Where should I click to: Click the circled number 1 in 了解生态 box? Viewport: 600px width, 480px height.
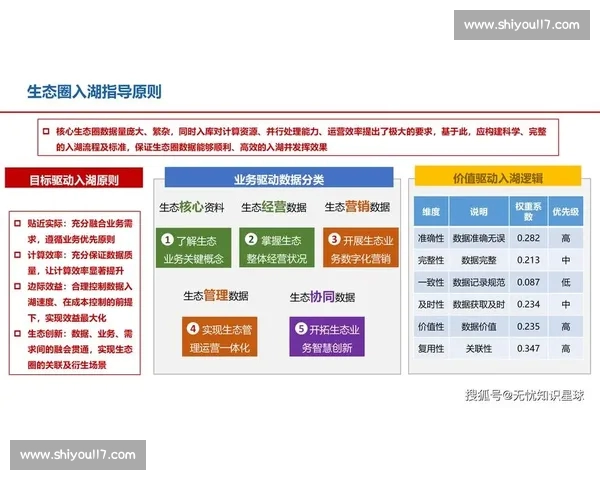click(x=167, y=240)
